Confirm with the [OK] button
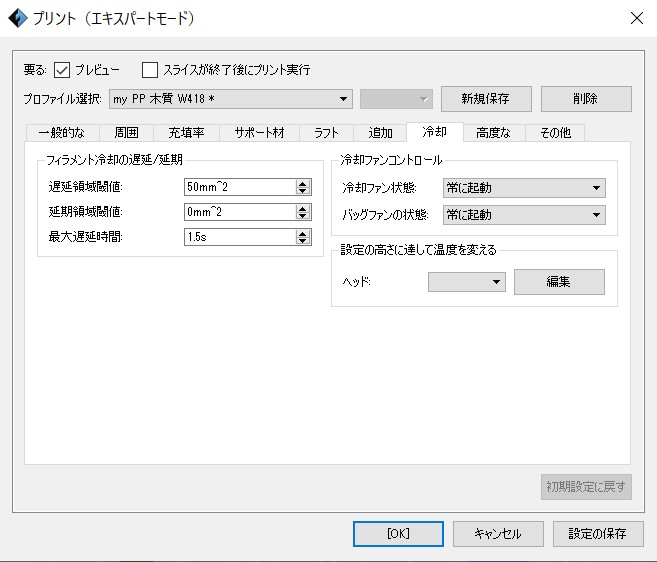The height and width of the screenshot is (562, 657). 398,534
